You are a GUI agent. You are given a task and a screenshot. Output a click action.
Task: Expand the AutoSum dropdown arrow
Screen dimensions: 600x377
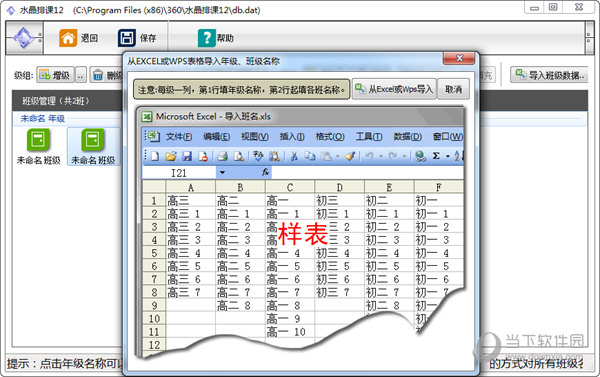pyautogui.click(x=447, y=156)
